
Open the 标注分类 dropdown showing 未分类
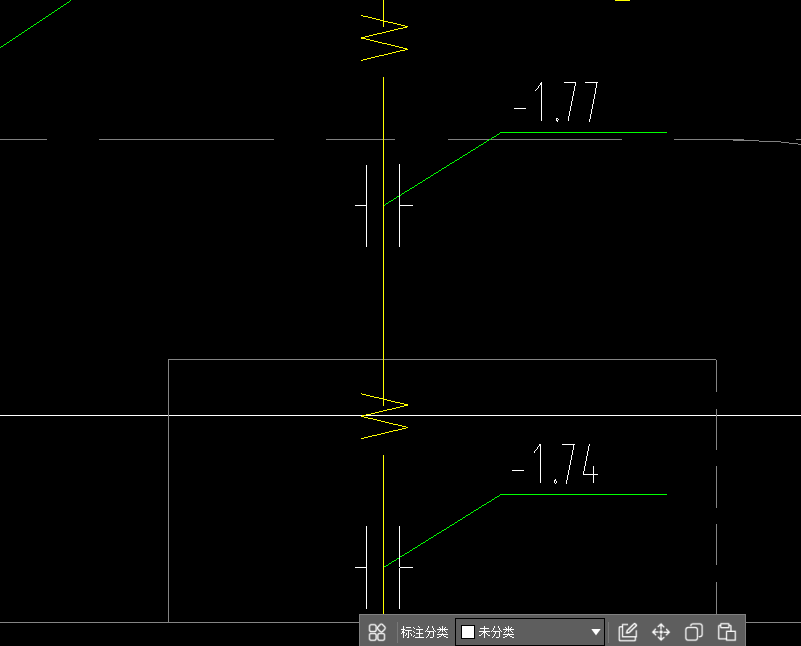(530, 632)
